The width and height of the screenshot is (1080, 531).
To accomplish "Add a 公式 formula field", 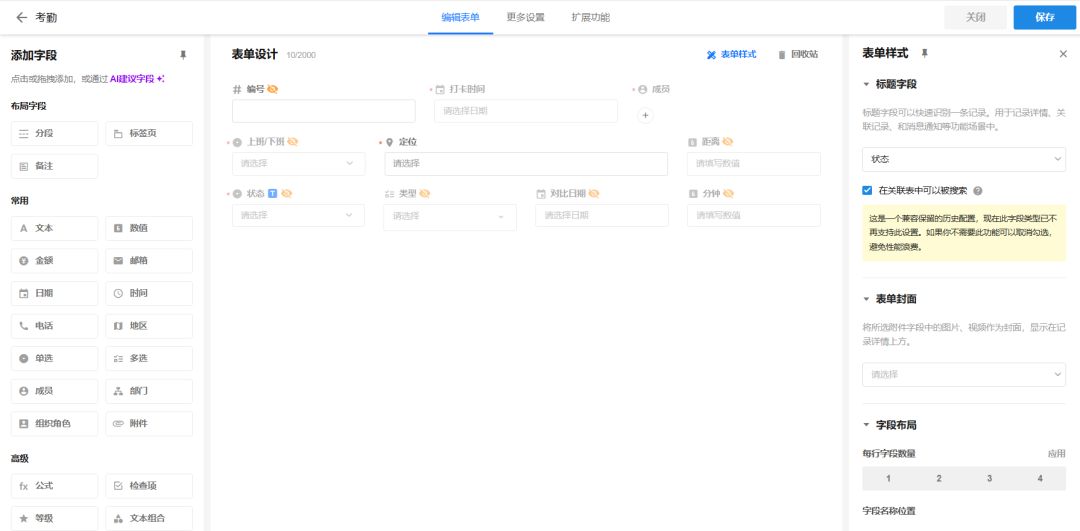I will (54, 486).
